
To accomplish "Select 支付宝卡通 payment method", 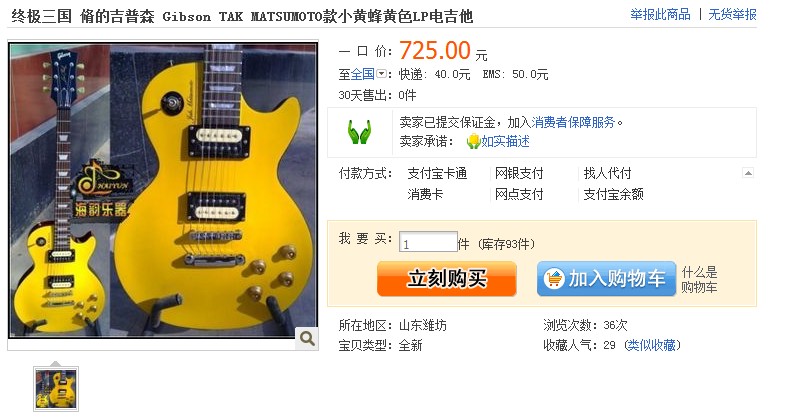I will tap(437, 174).
